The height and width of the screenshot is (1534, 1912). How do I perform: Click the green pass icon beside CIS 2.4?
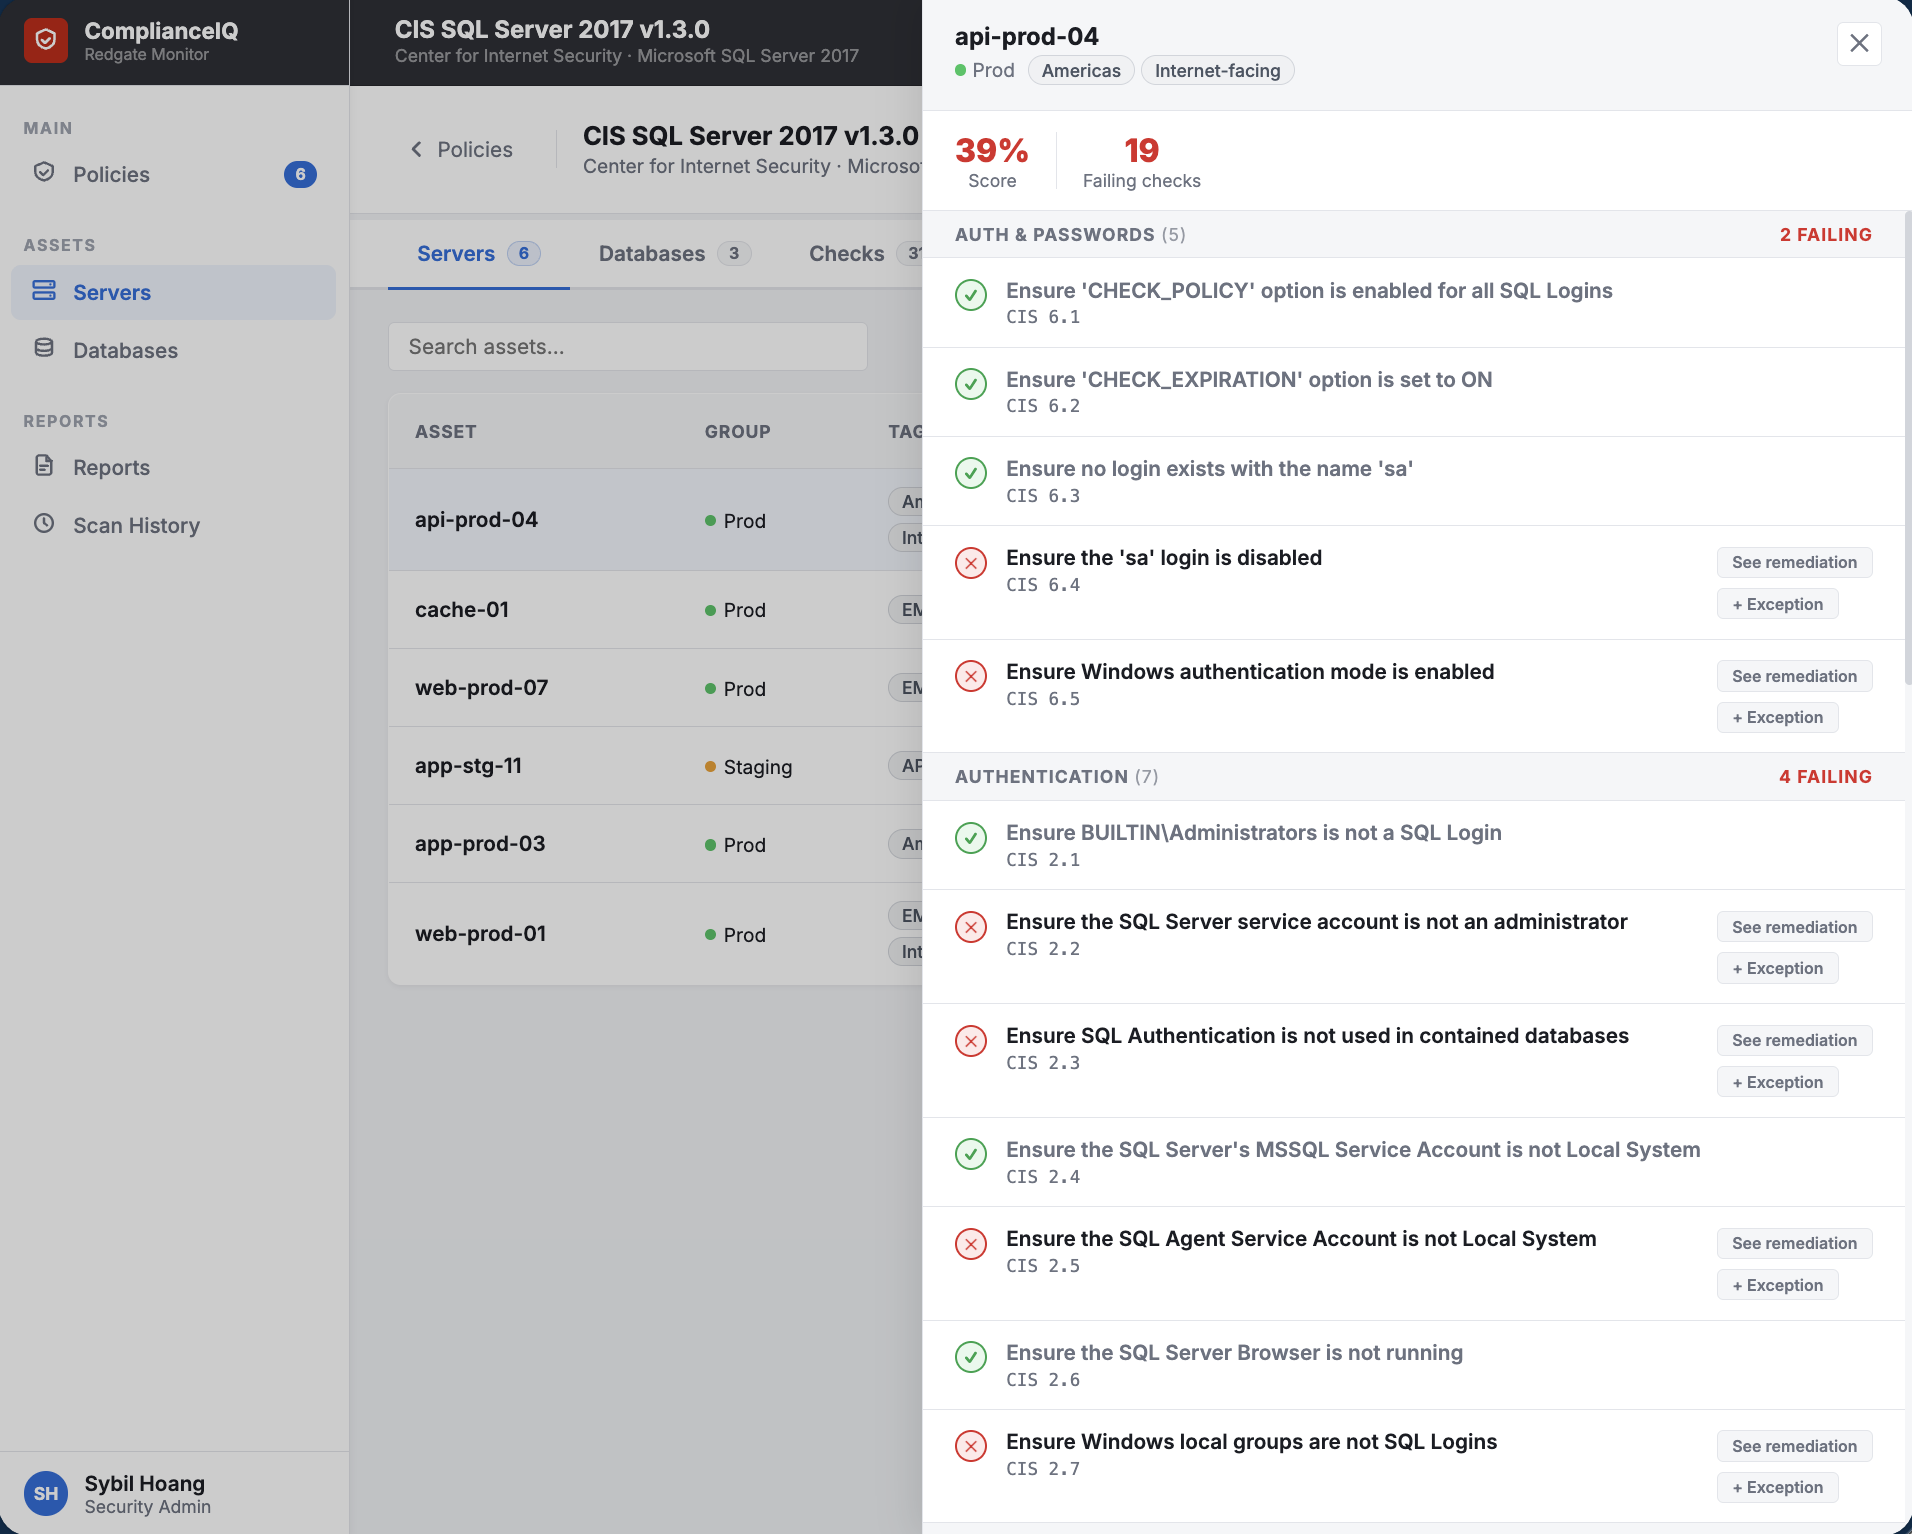(972, 1155)
